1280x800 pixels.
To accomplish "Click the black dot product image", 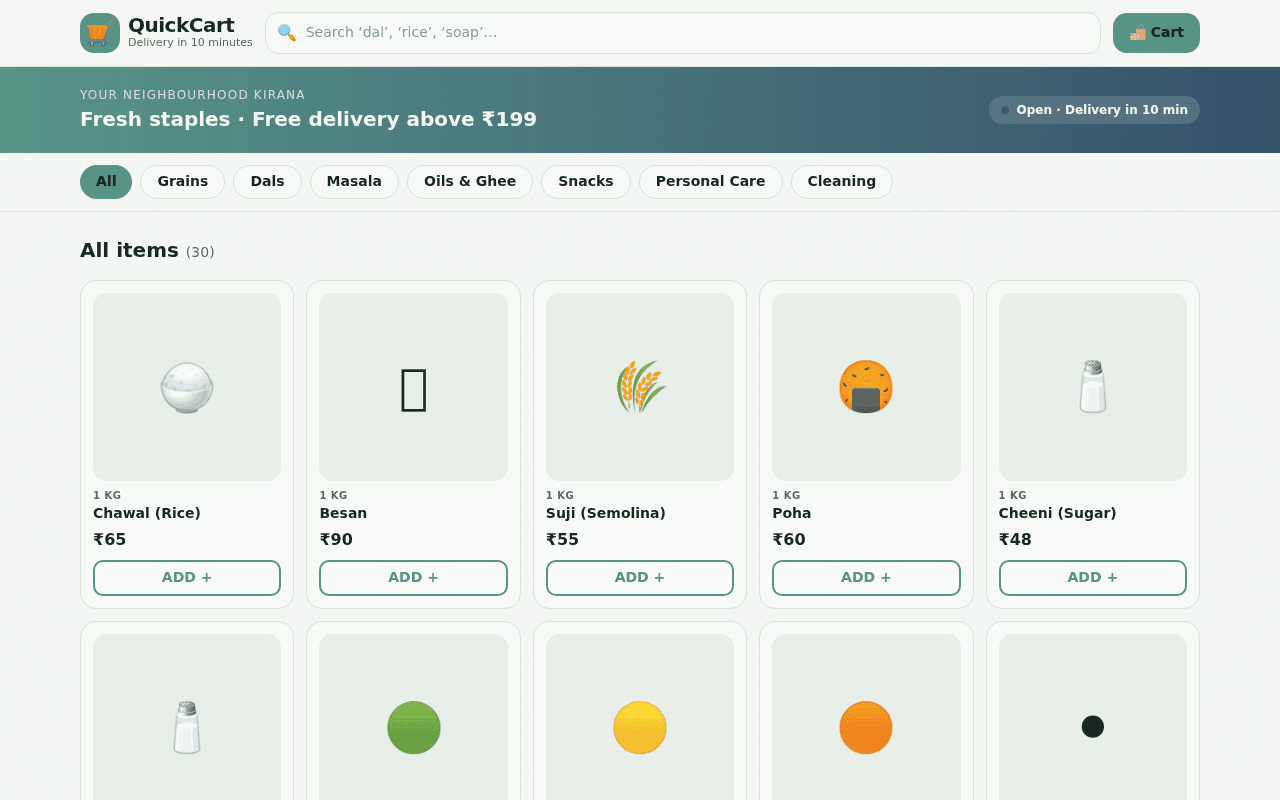I will point(1093,726).
